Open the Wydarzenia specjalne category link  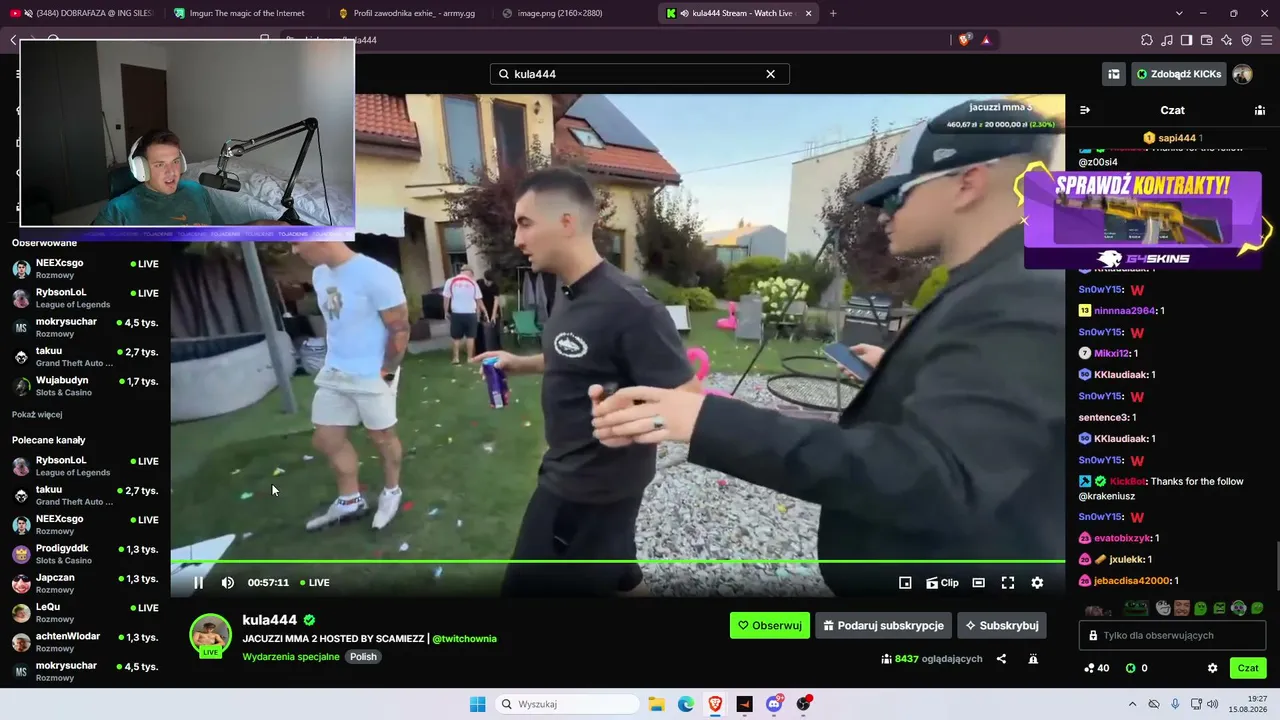point(291,657)
